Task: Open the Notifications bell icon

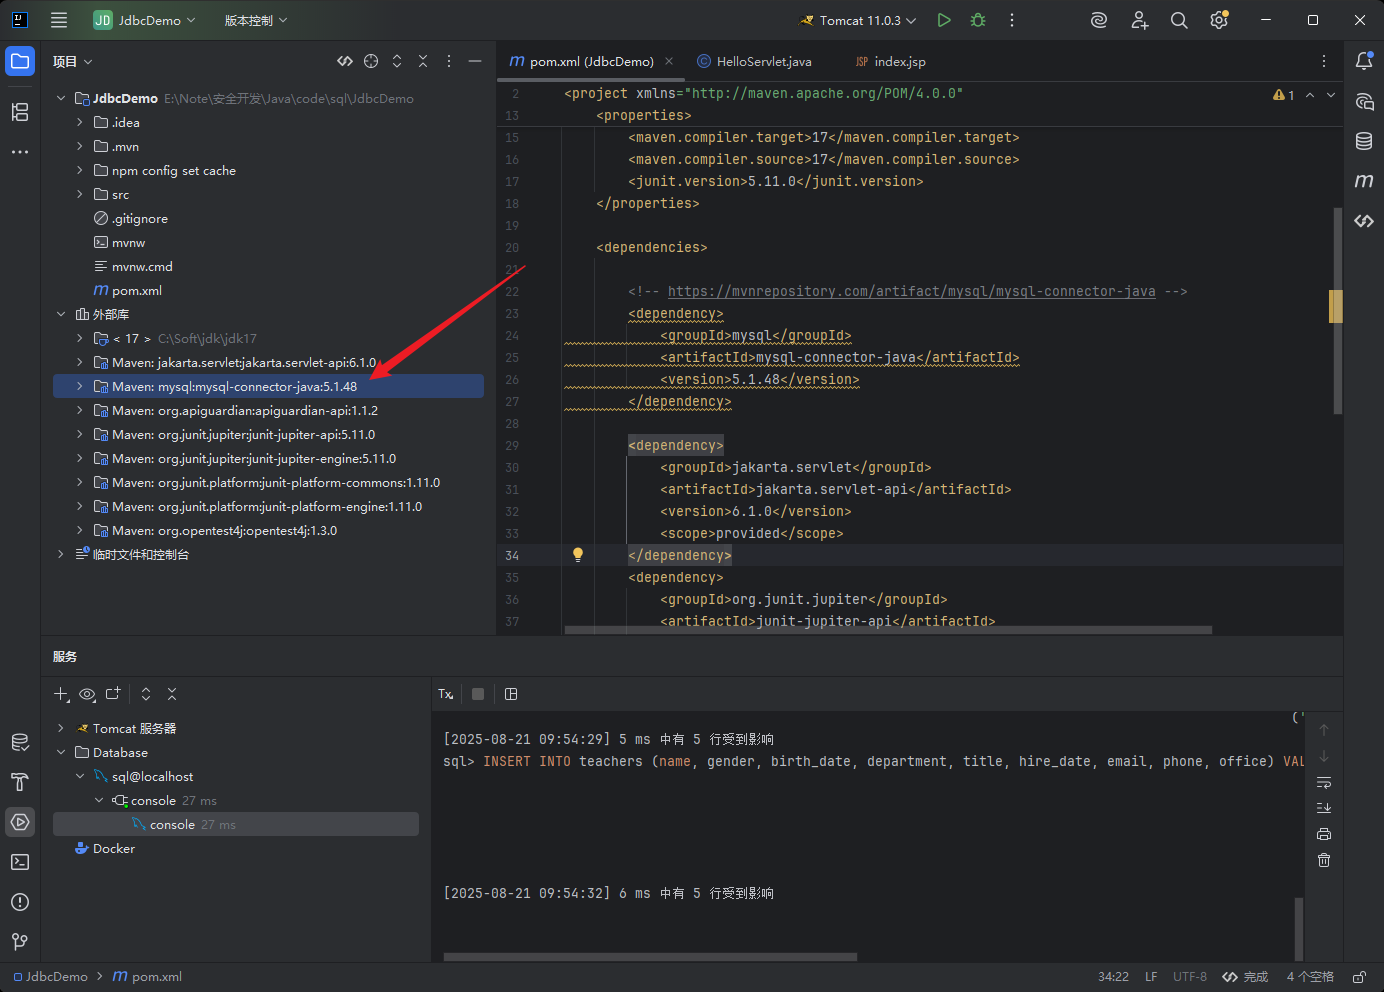Action: 1364,61
